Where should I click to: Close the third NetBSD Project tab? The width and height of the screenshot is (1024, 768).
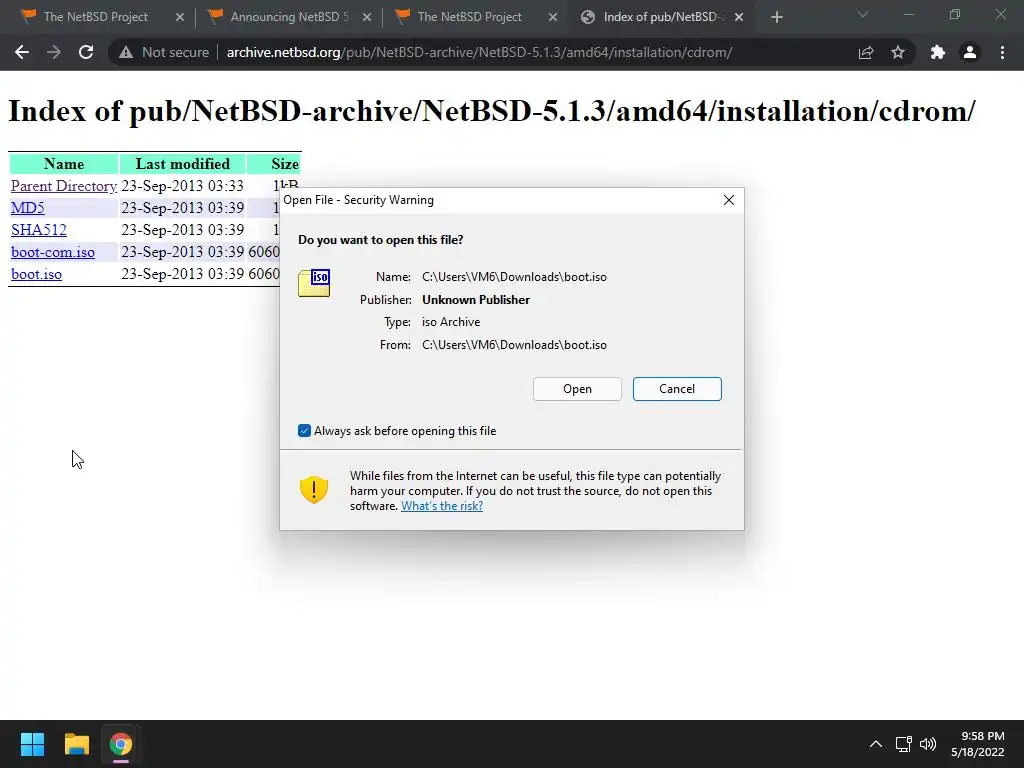point(552,17)
